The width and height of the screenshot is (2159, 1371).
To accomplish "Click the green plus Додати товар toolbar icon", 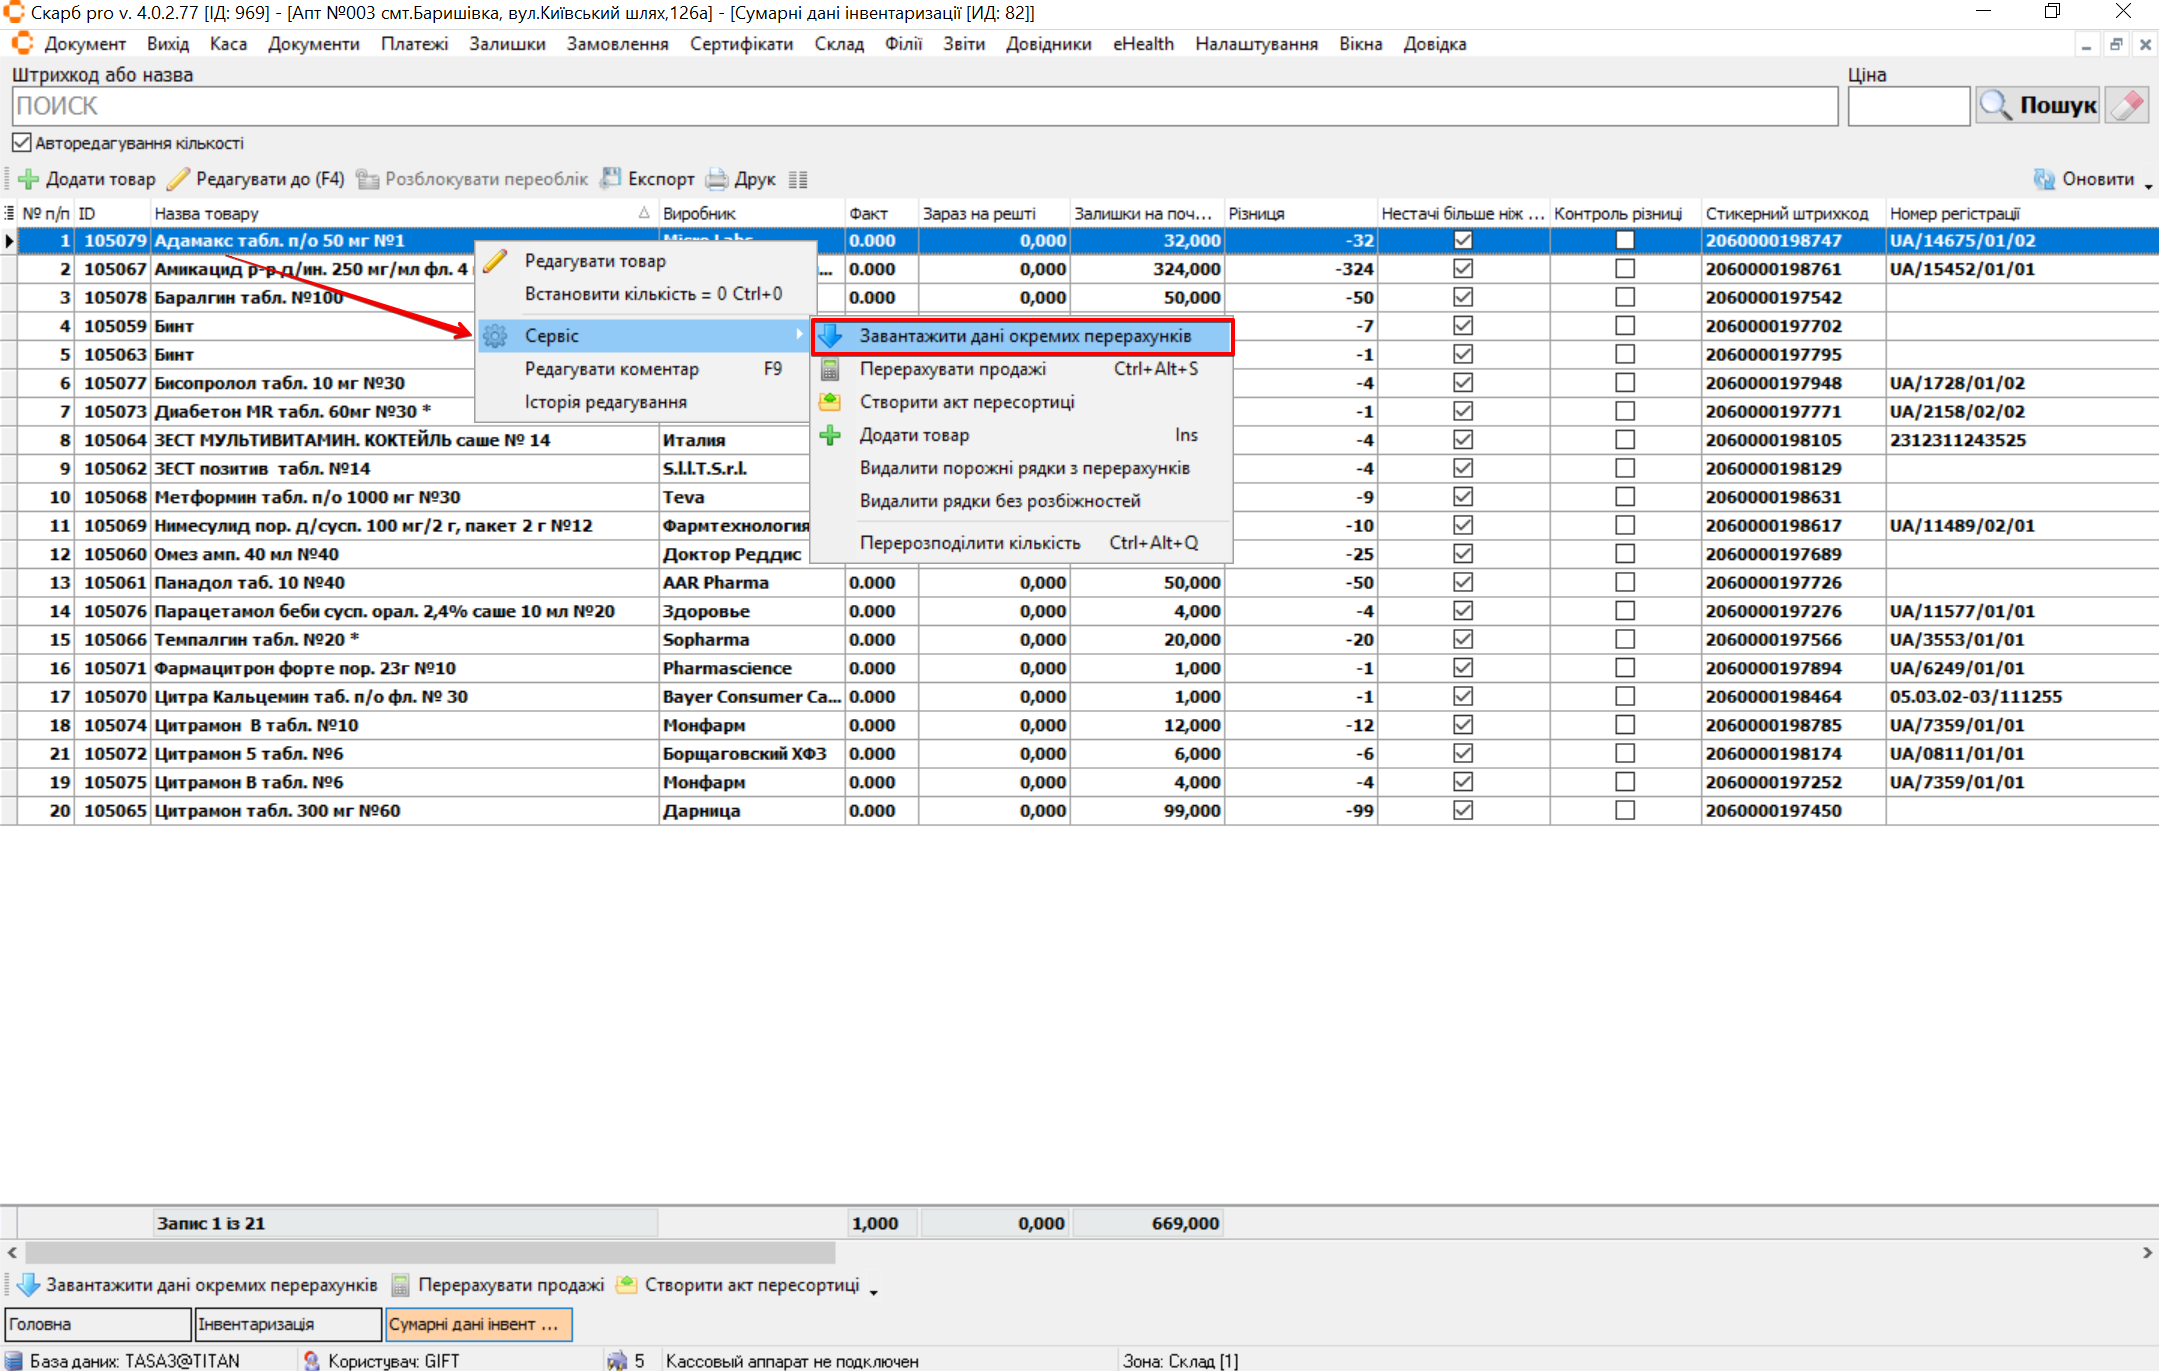I will pyautogui.click(x=29, y=179).
